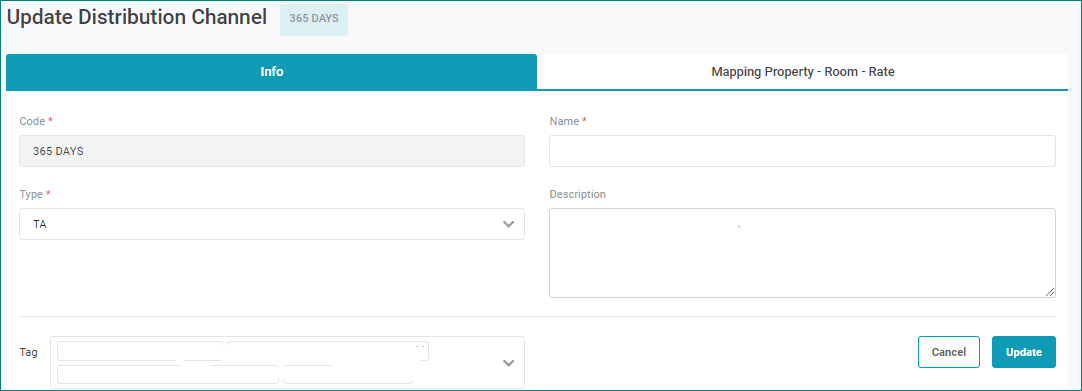Click the Description textarea resize grip
The height and width of the screenshot is (391, 1082).
(1050, 292)
